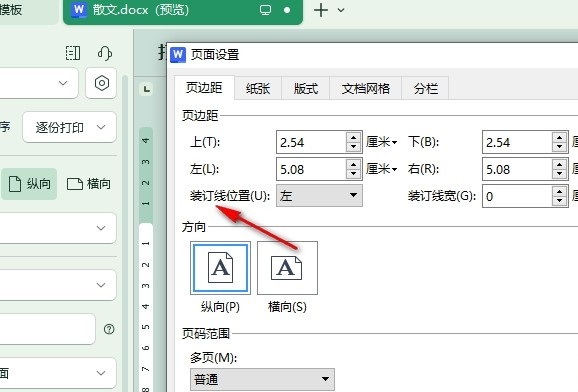The image size is (578, 392).
Task: Click the 右(R) margin input field
Action: tap(517, 169)
